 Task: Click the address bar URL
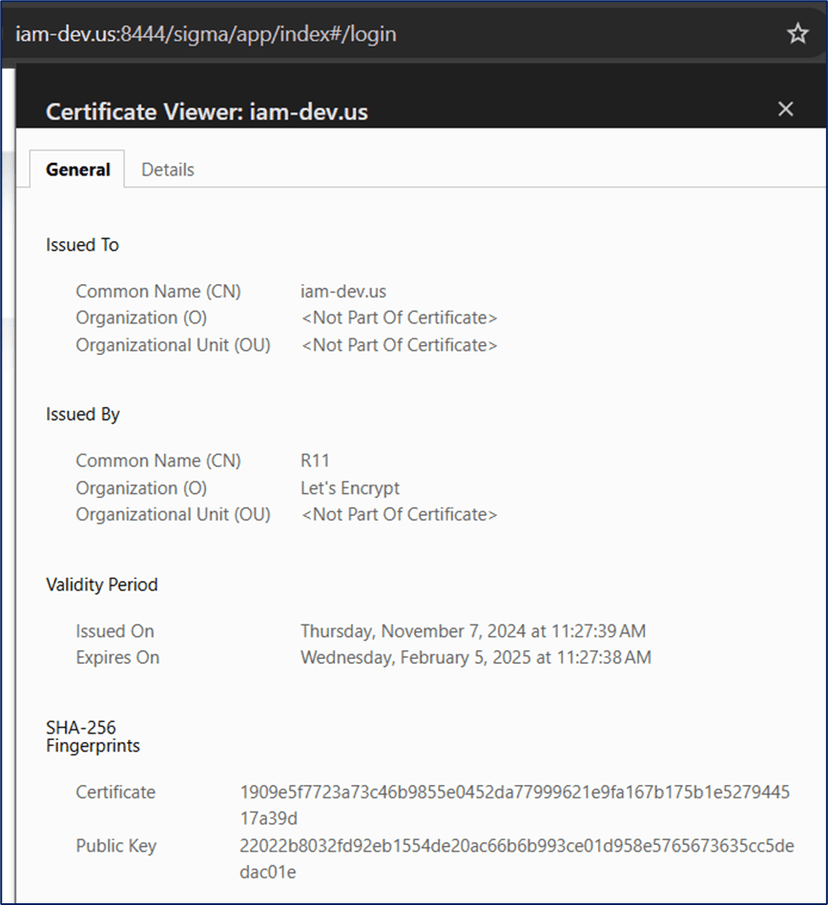pyautogui.click(x=206, y=34)
